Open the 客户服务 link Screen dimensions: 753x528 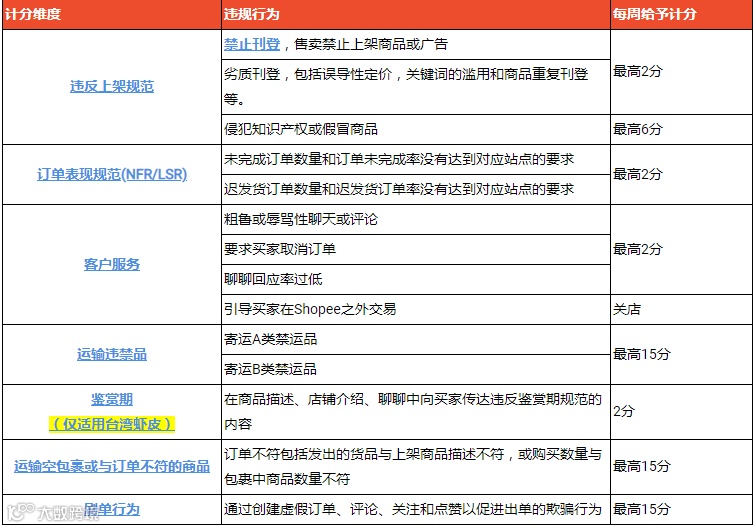(112, 264)
